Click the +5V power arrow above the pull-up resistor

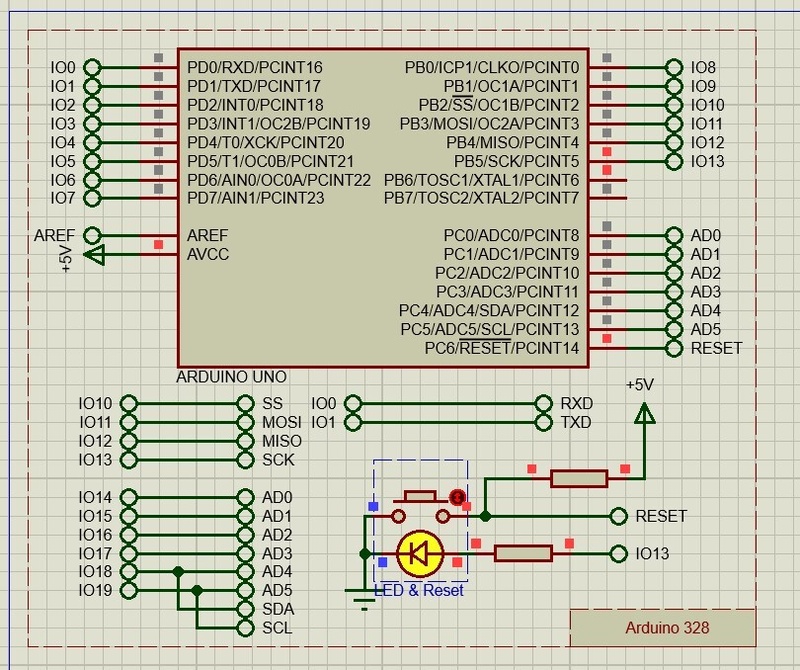pos(644,413)
